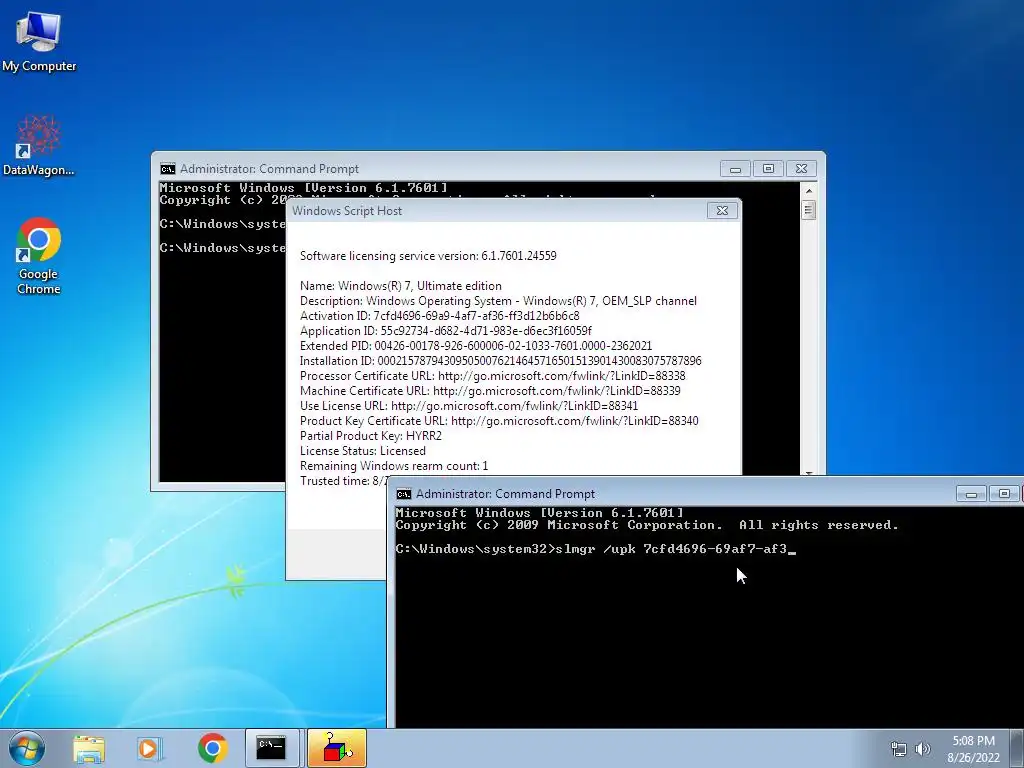The image size is (1024, 768).
Task: Switch to Command Prompt taskbar button
Action: [x=271, y=748]
